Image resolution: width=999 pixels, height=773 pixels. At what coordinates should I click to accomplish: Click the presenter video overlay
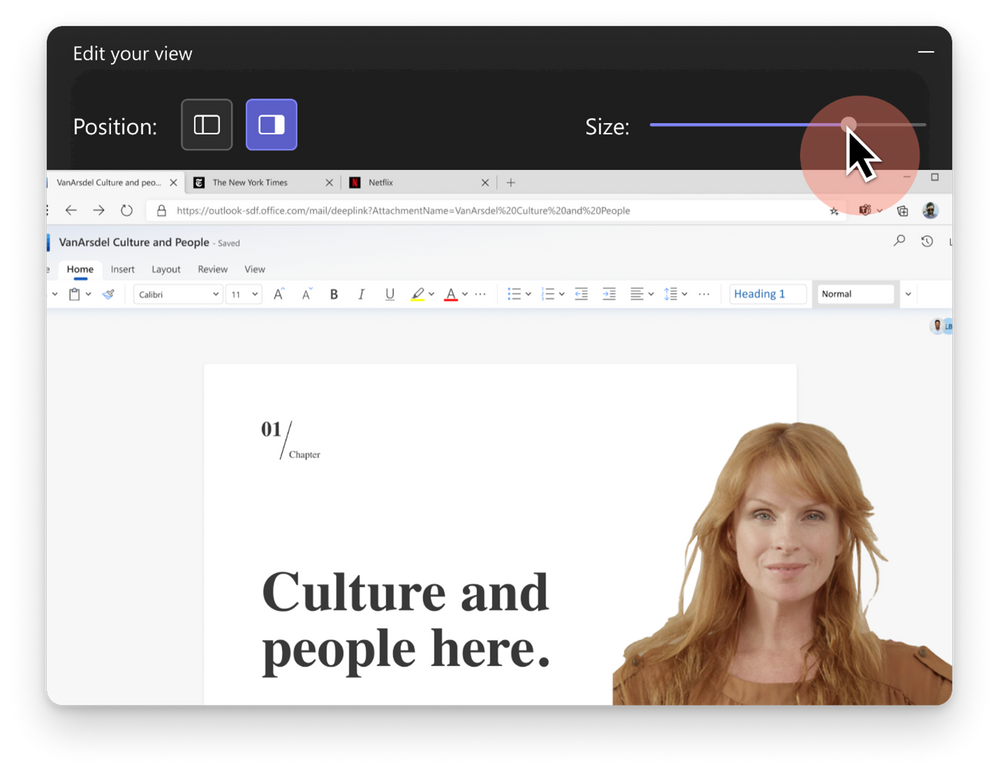click(782, 563)
